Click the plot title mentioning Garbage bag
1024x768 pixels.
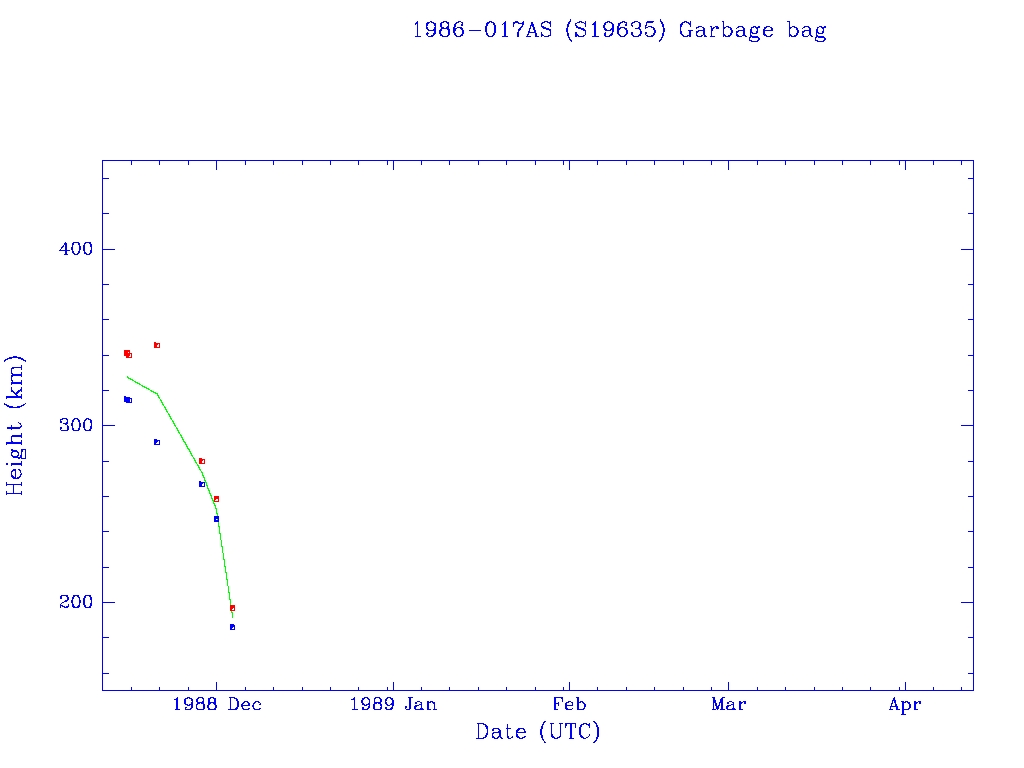click(619, 30)
